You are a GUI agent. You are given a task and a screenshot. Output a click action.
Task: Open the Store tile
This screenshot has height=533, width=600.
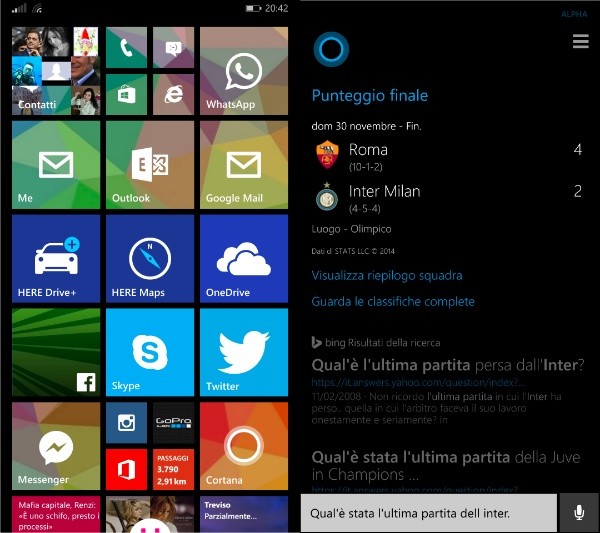pos(126,95)
